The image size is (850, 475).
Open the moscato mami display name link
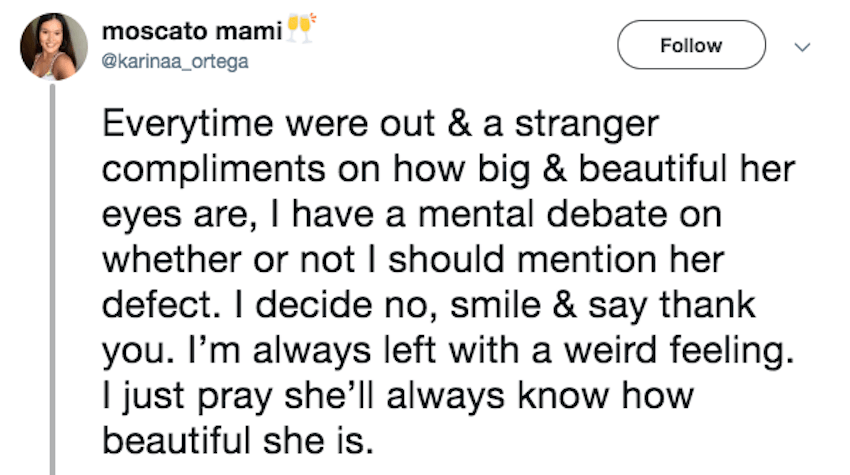192,31
